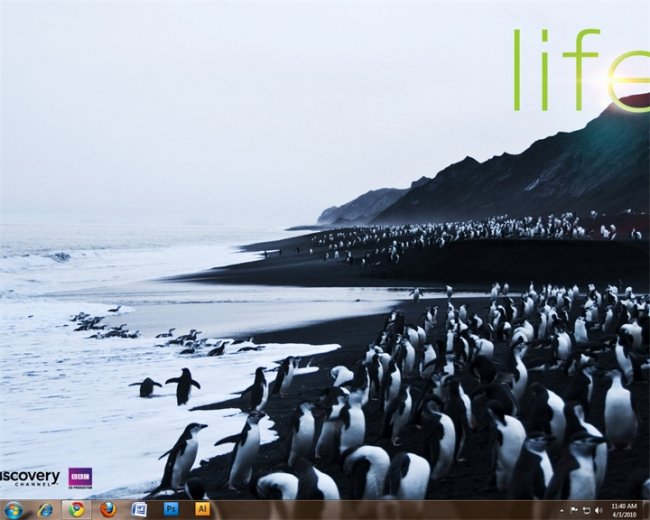Screen dimensions: 650x520
Task: Open the Action Center flag icon
Action: click(573, 510)
